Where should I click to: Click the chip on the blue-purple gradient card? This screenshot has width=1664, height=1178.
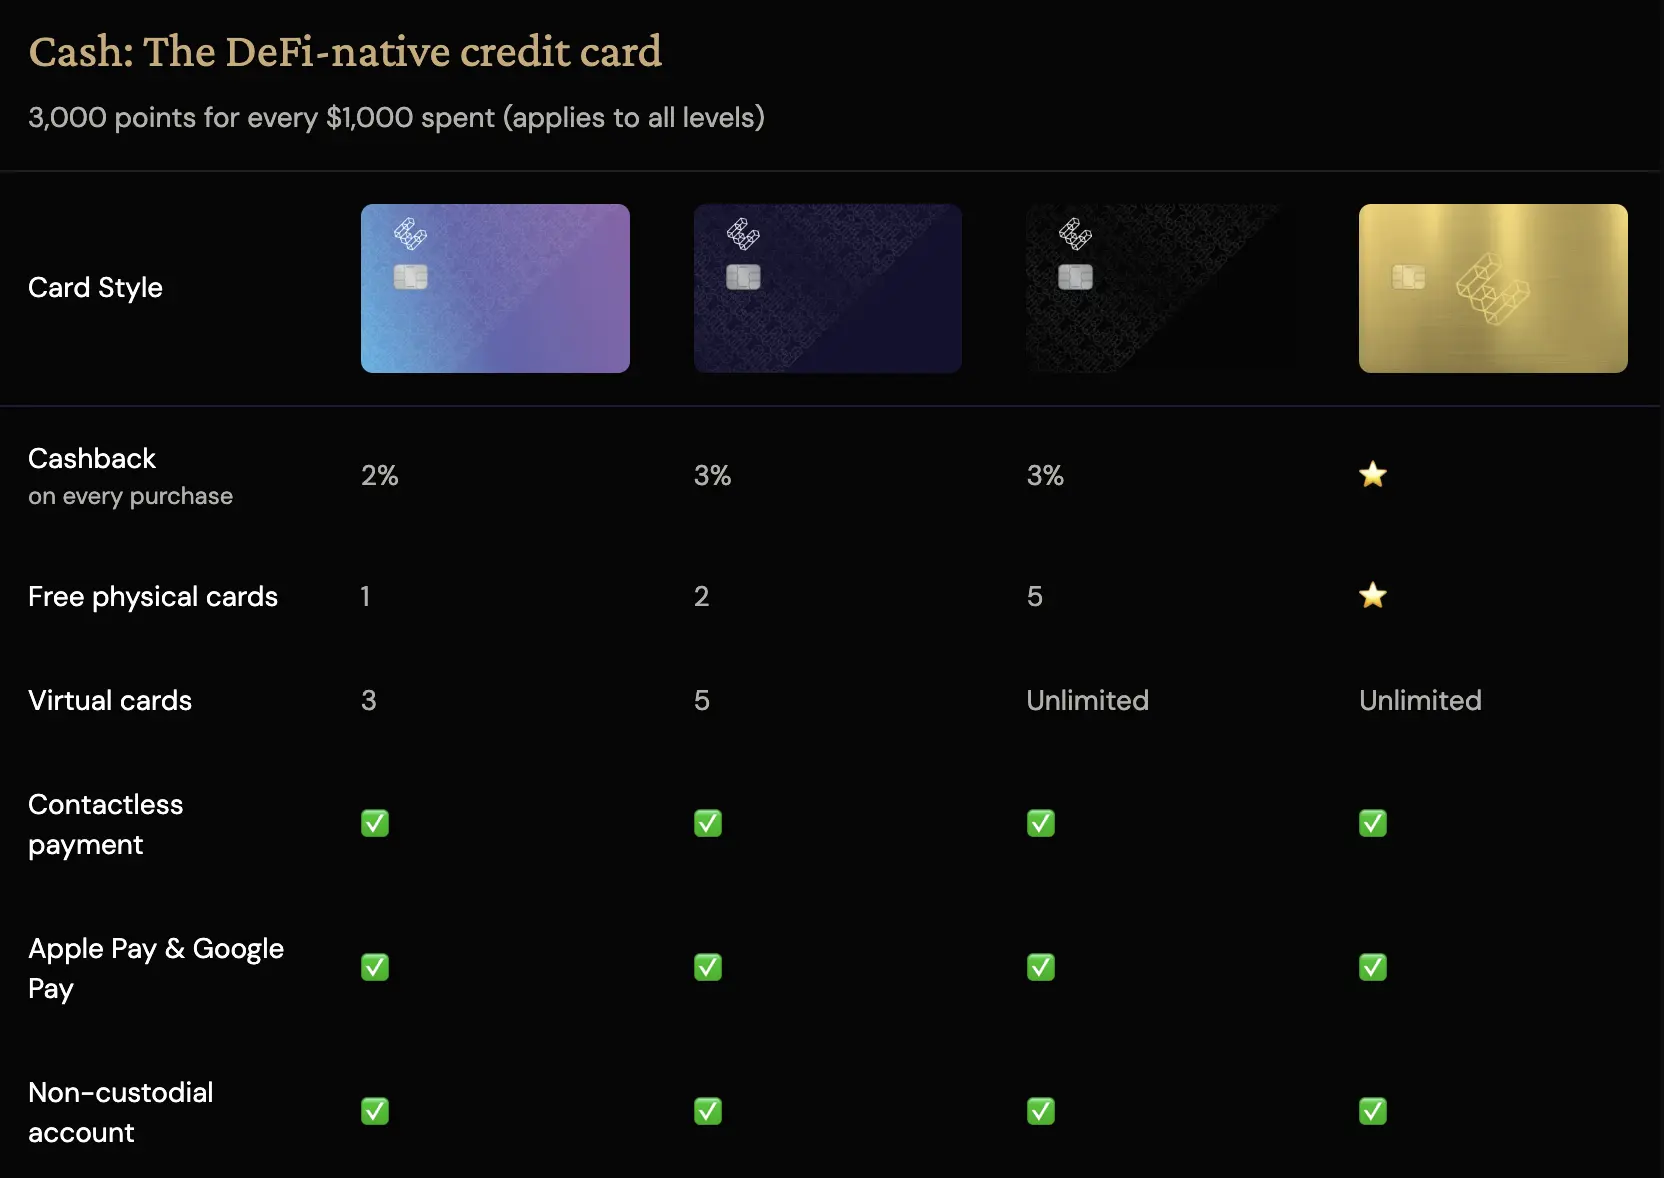[x=411, y=277]
